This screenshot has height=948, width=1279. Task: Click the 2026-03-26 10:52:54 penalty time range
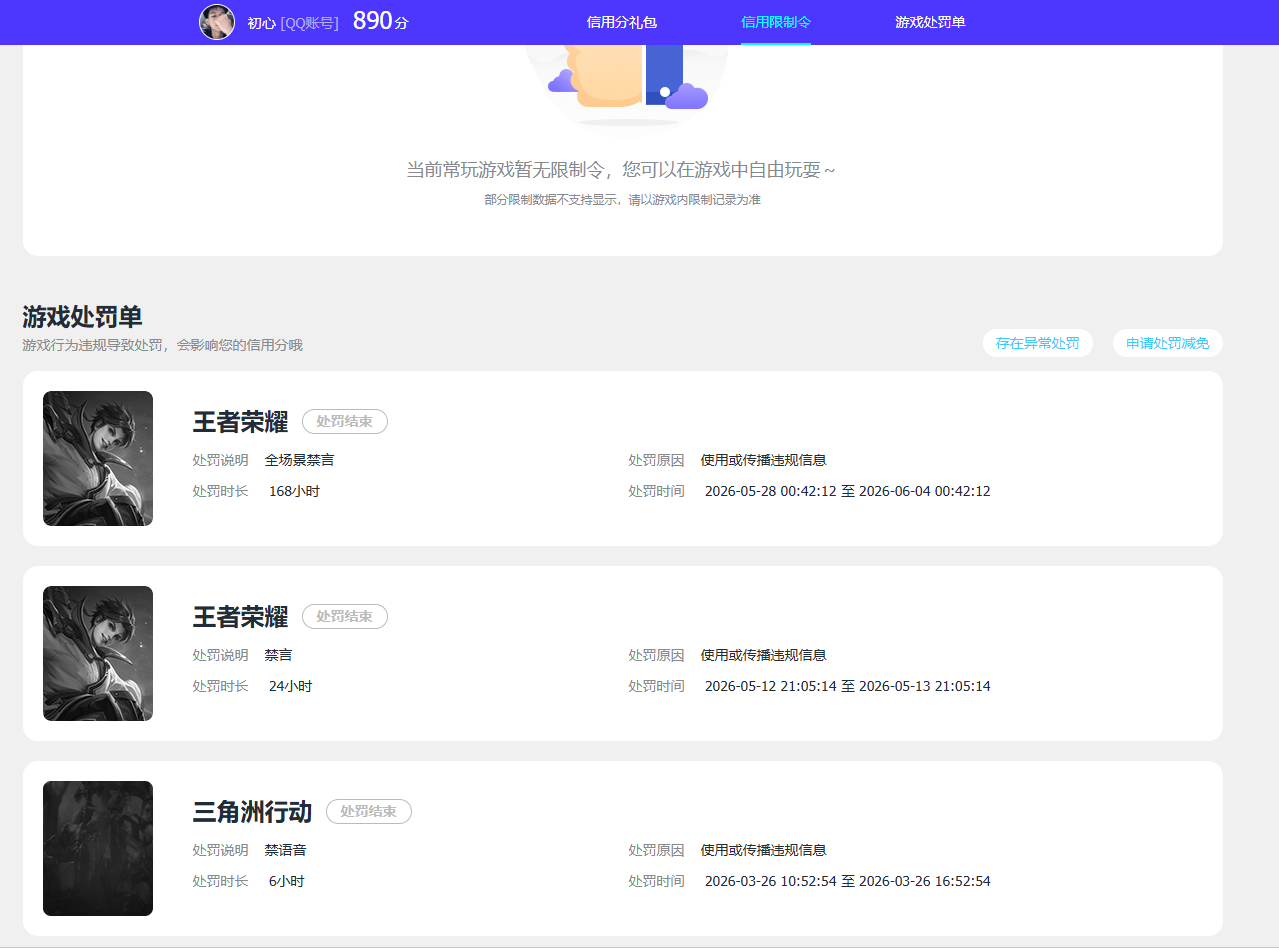tap(848, 881)
